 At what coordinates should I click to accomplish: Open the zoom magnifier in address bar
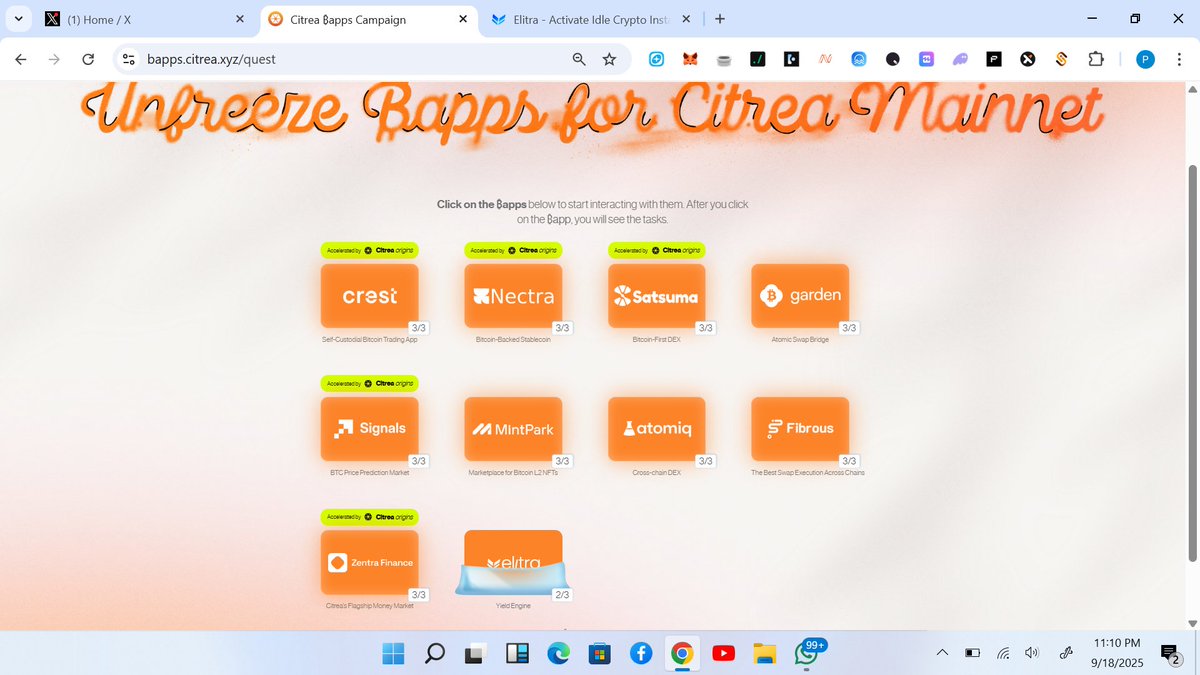(x=579, y=59)
